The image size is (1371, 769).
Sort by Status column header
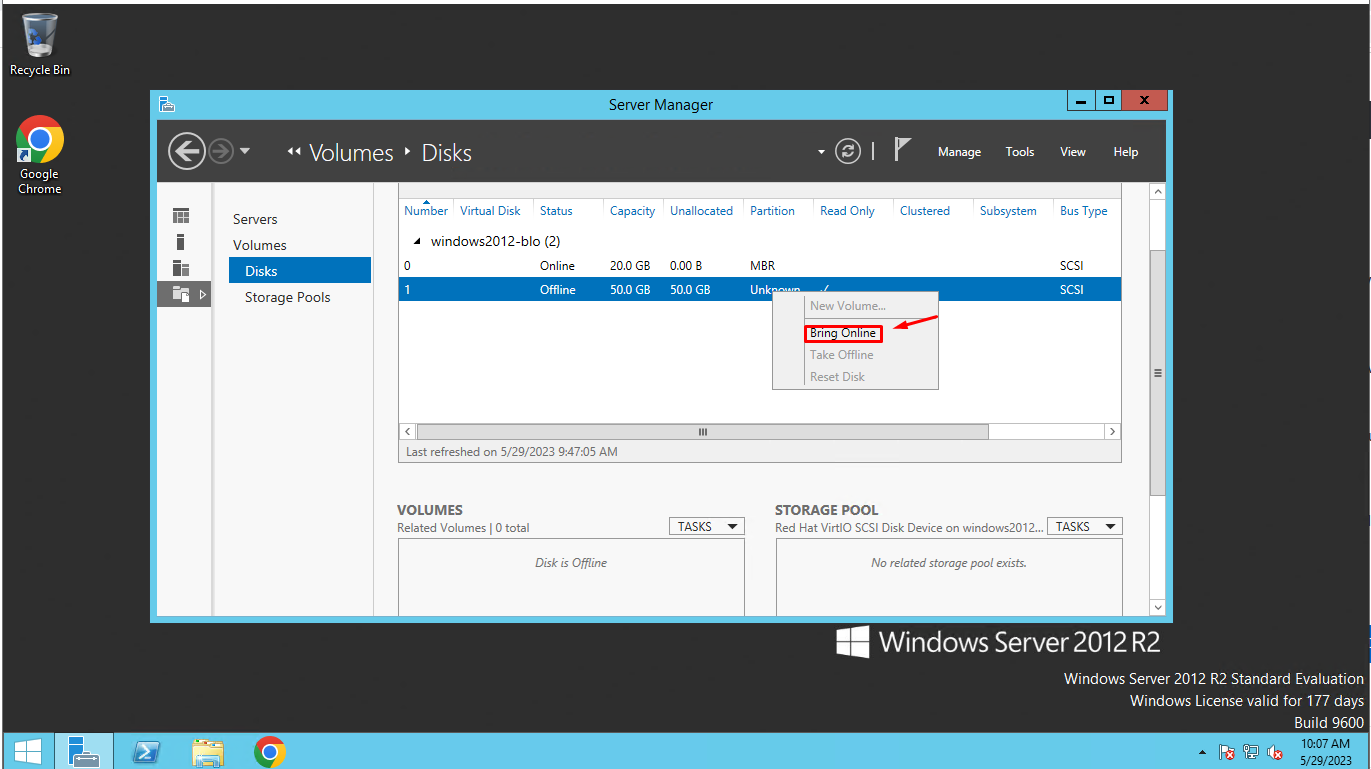[x=556, y=211]
